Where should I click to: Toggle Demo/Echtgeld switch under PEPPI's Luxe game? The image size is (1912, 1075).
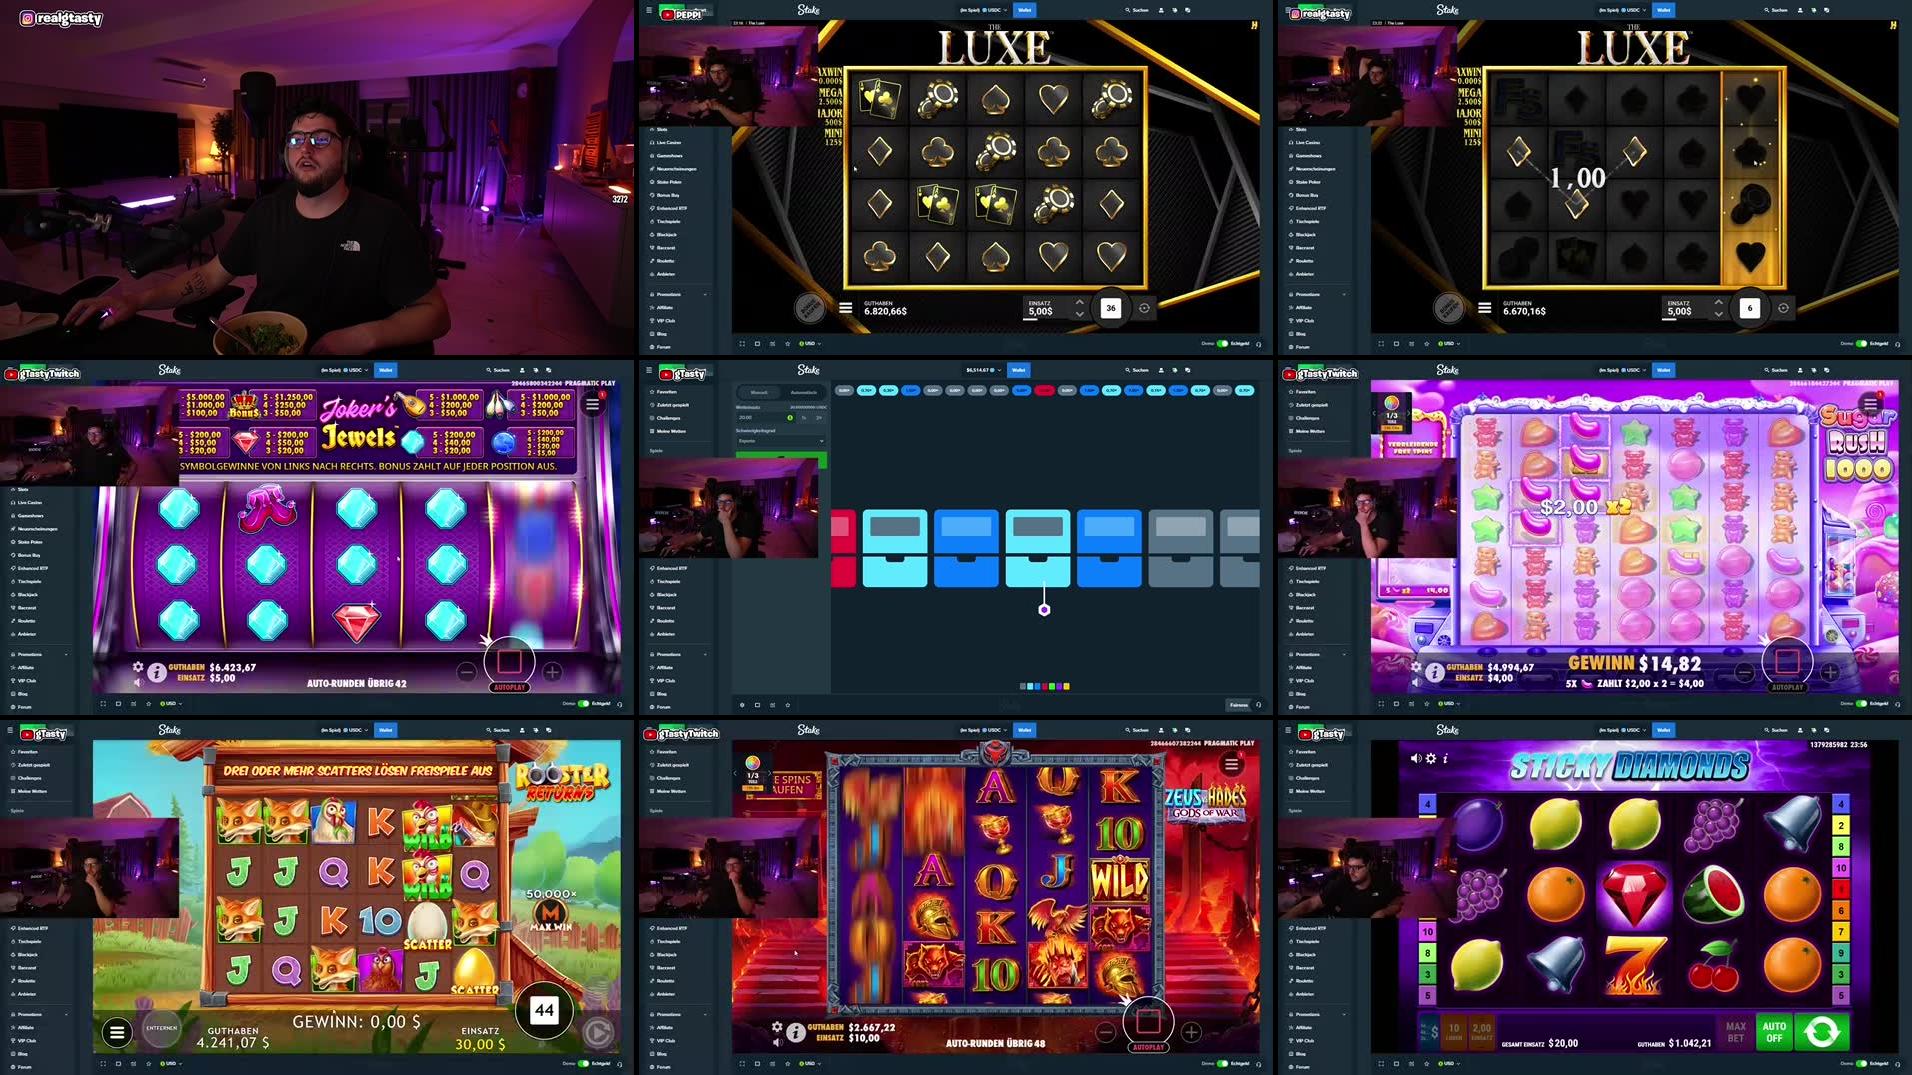tap(1222, 343)
